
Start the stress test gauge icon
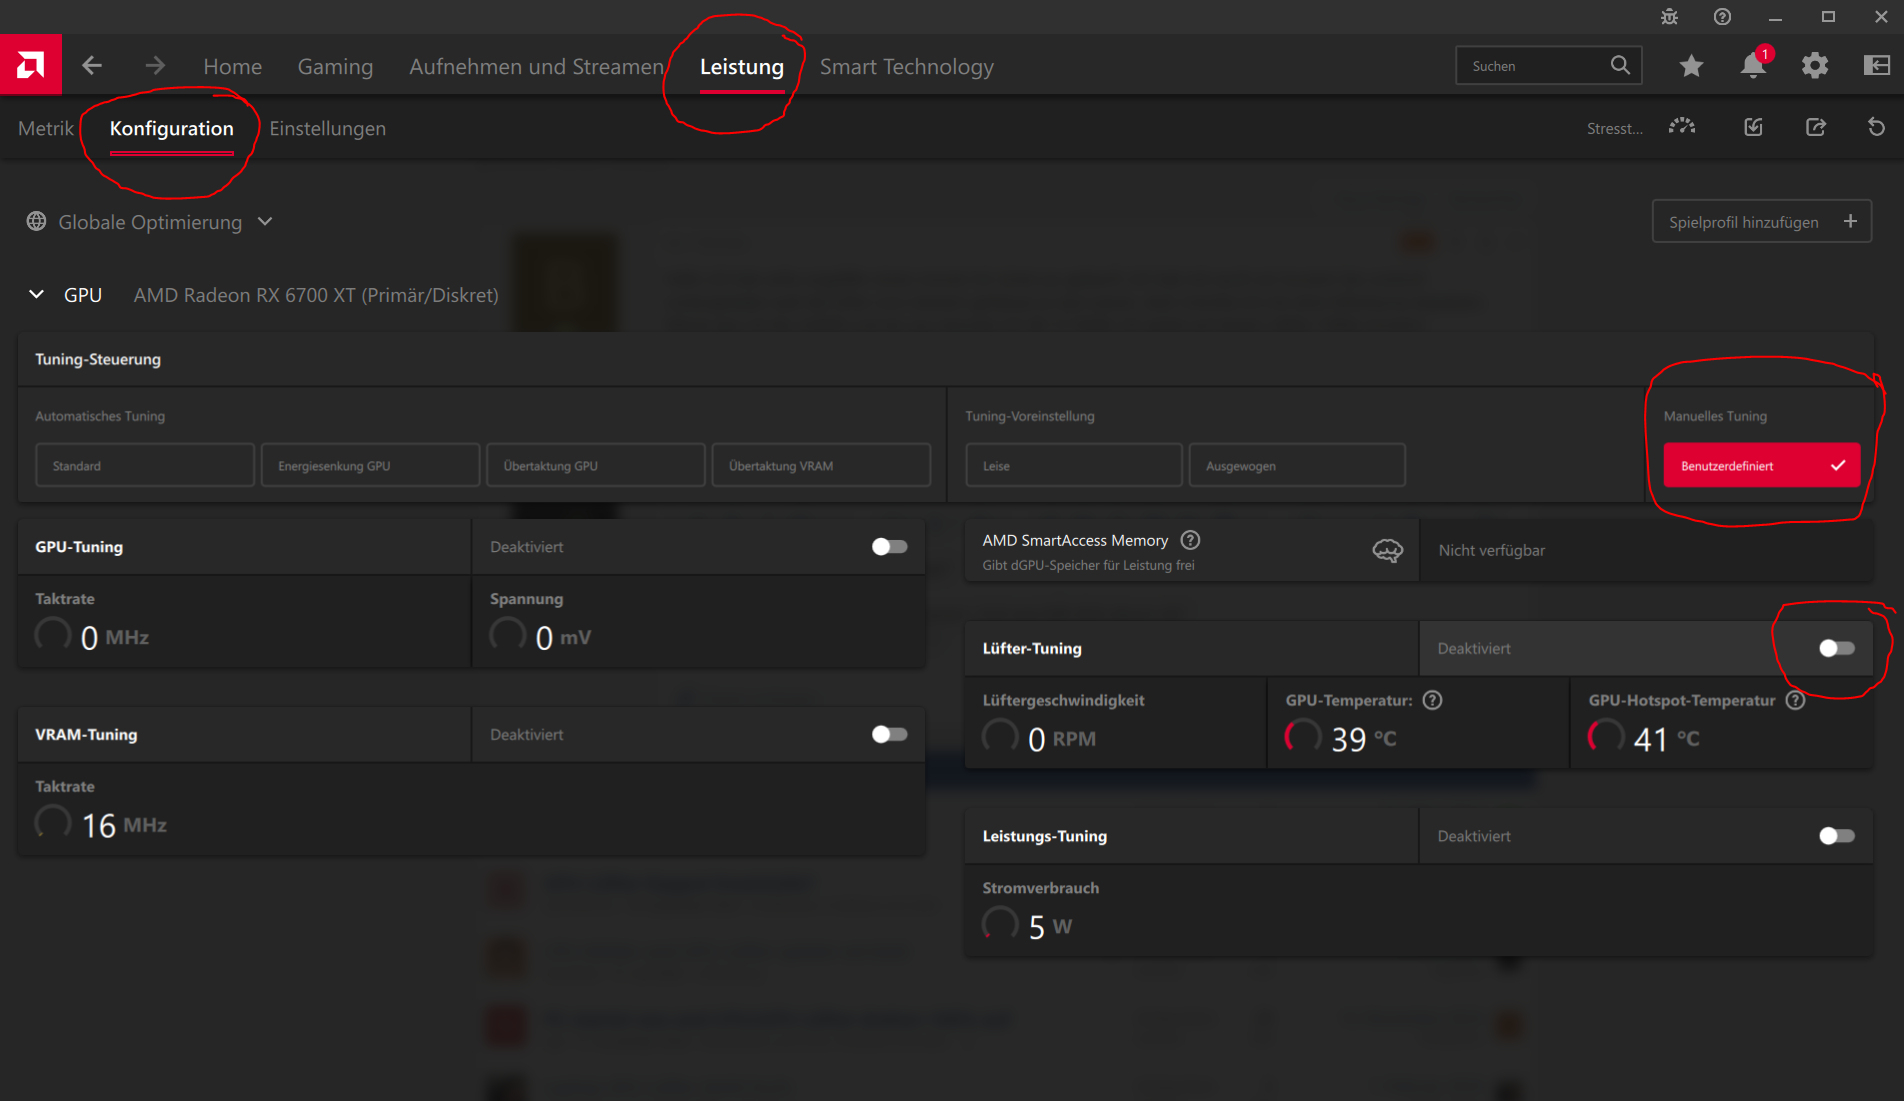pos(1682,127)
